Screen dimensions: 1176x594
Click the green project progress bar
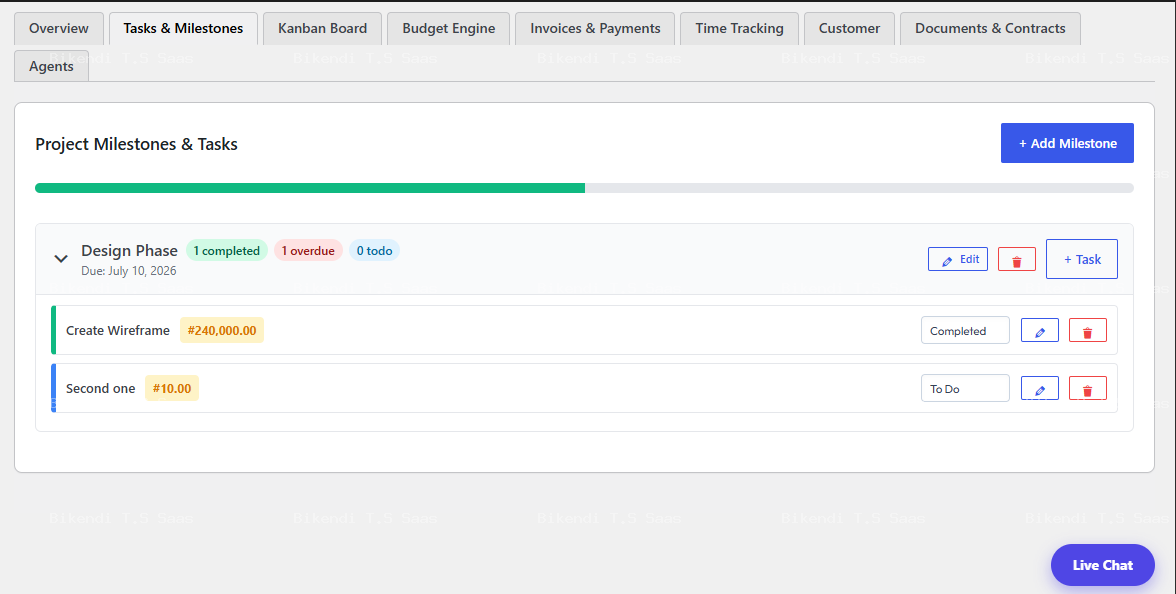click(x=310, y=188)
